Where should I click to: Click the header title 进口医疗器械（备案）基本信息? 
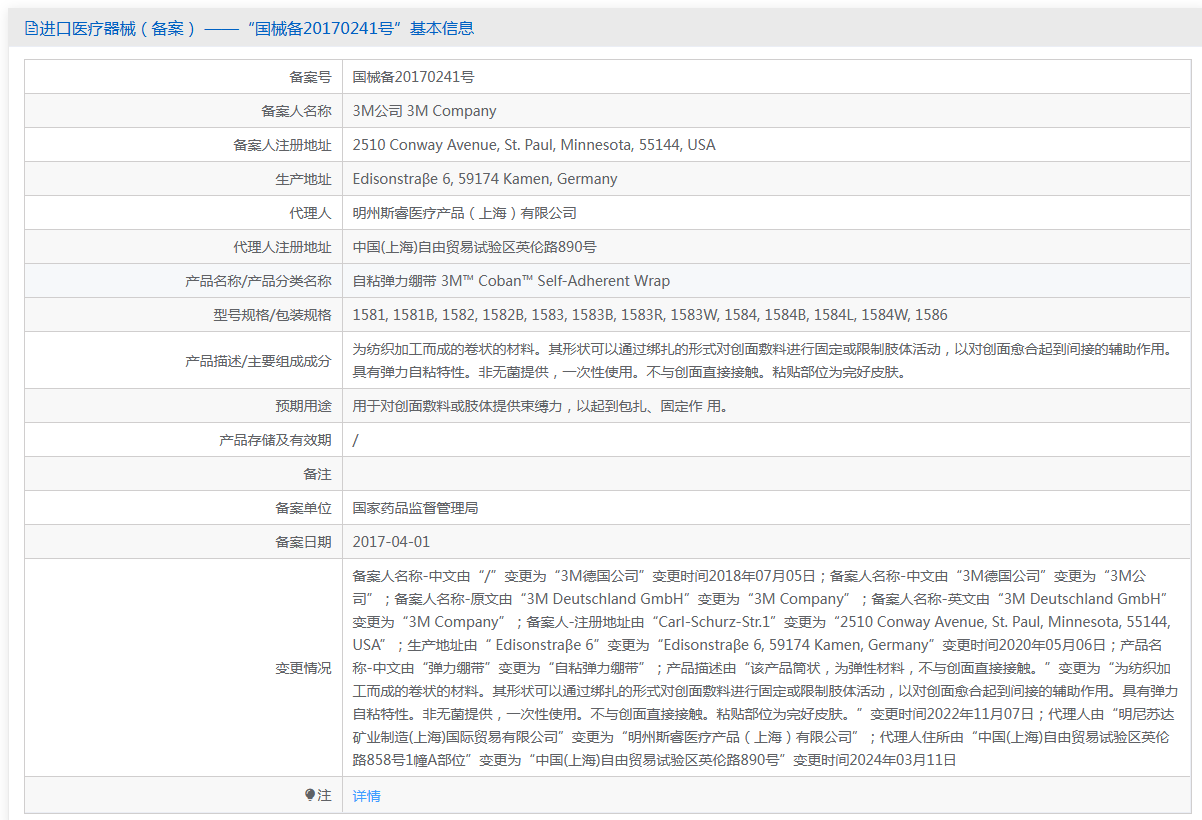tap(249, 28)
